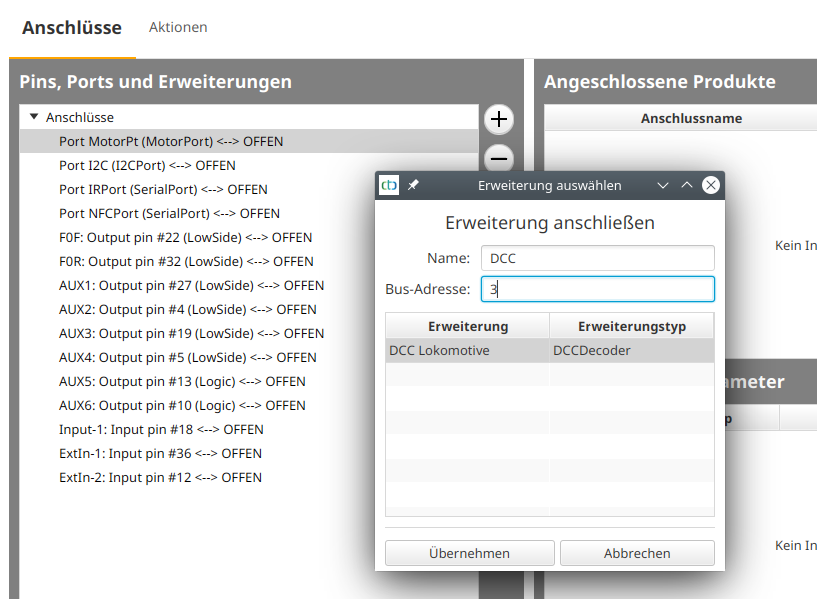Sort by Erweiterungstyp column header
Image resolution: width=817 pixels, height=599 pixels.
pyautogui.click(x=631, y=326)
